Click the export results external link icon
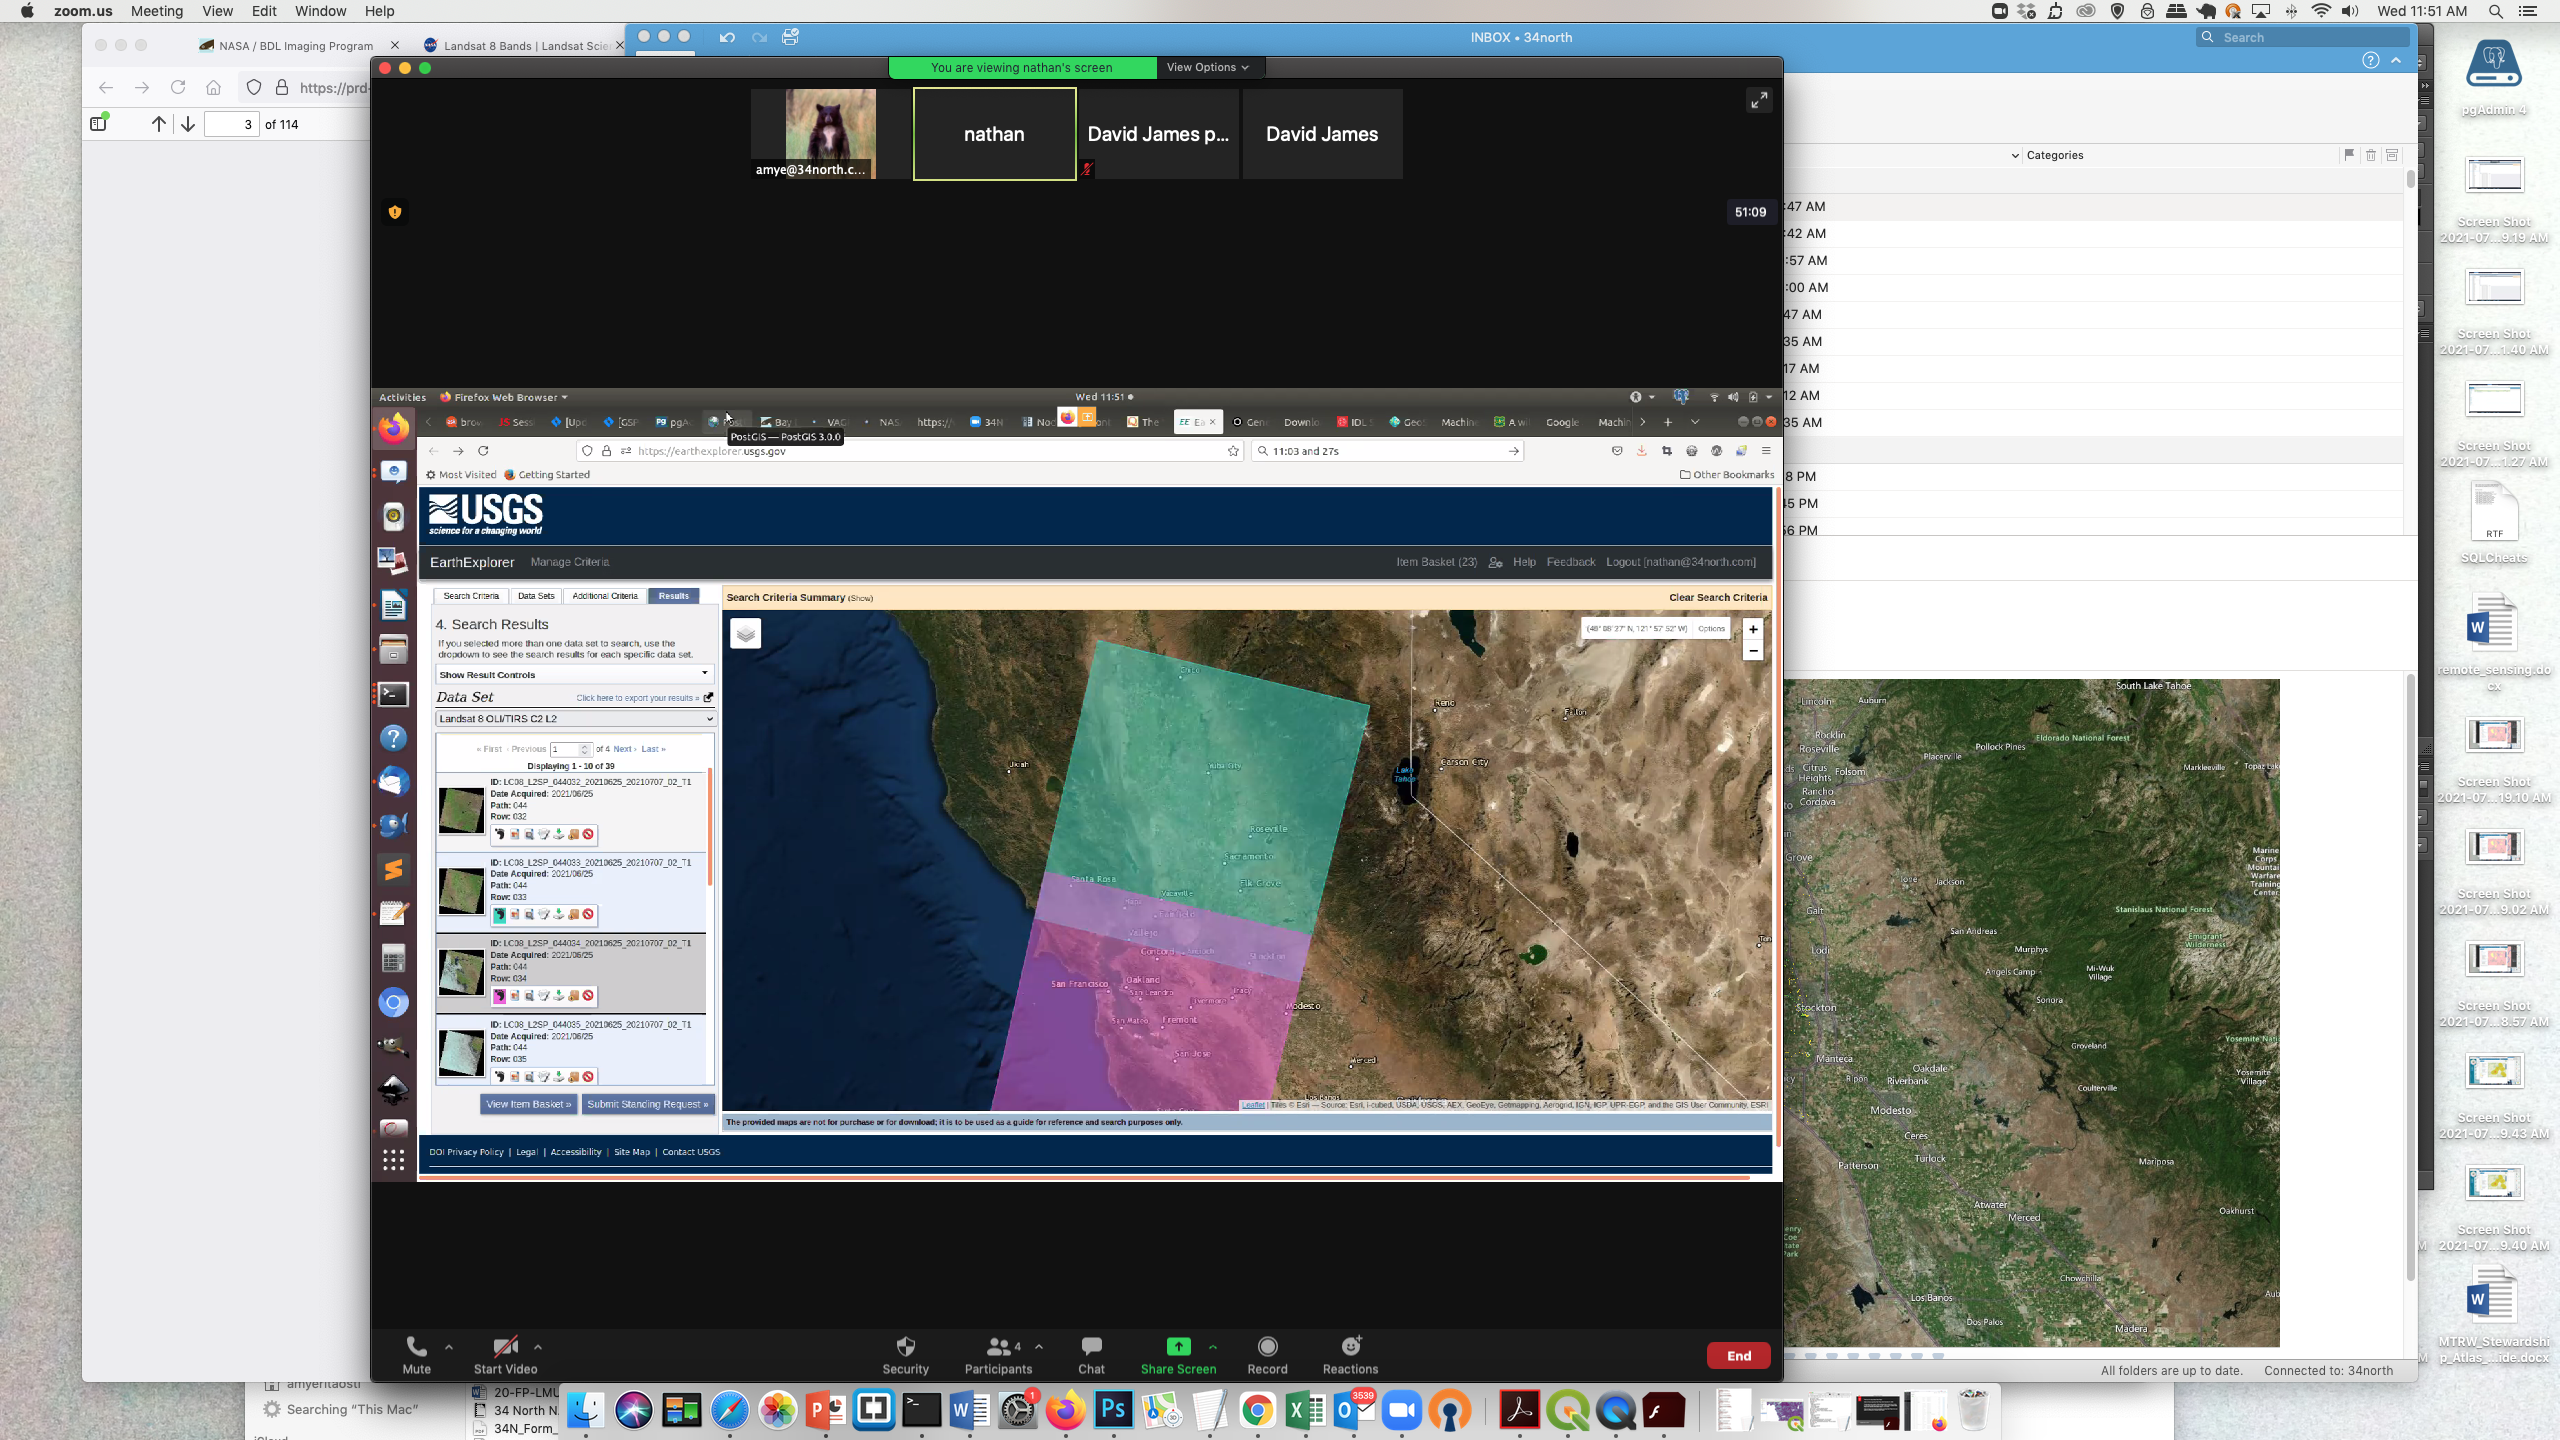The image size is (2560, 1440). coord(708,698)
